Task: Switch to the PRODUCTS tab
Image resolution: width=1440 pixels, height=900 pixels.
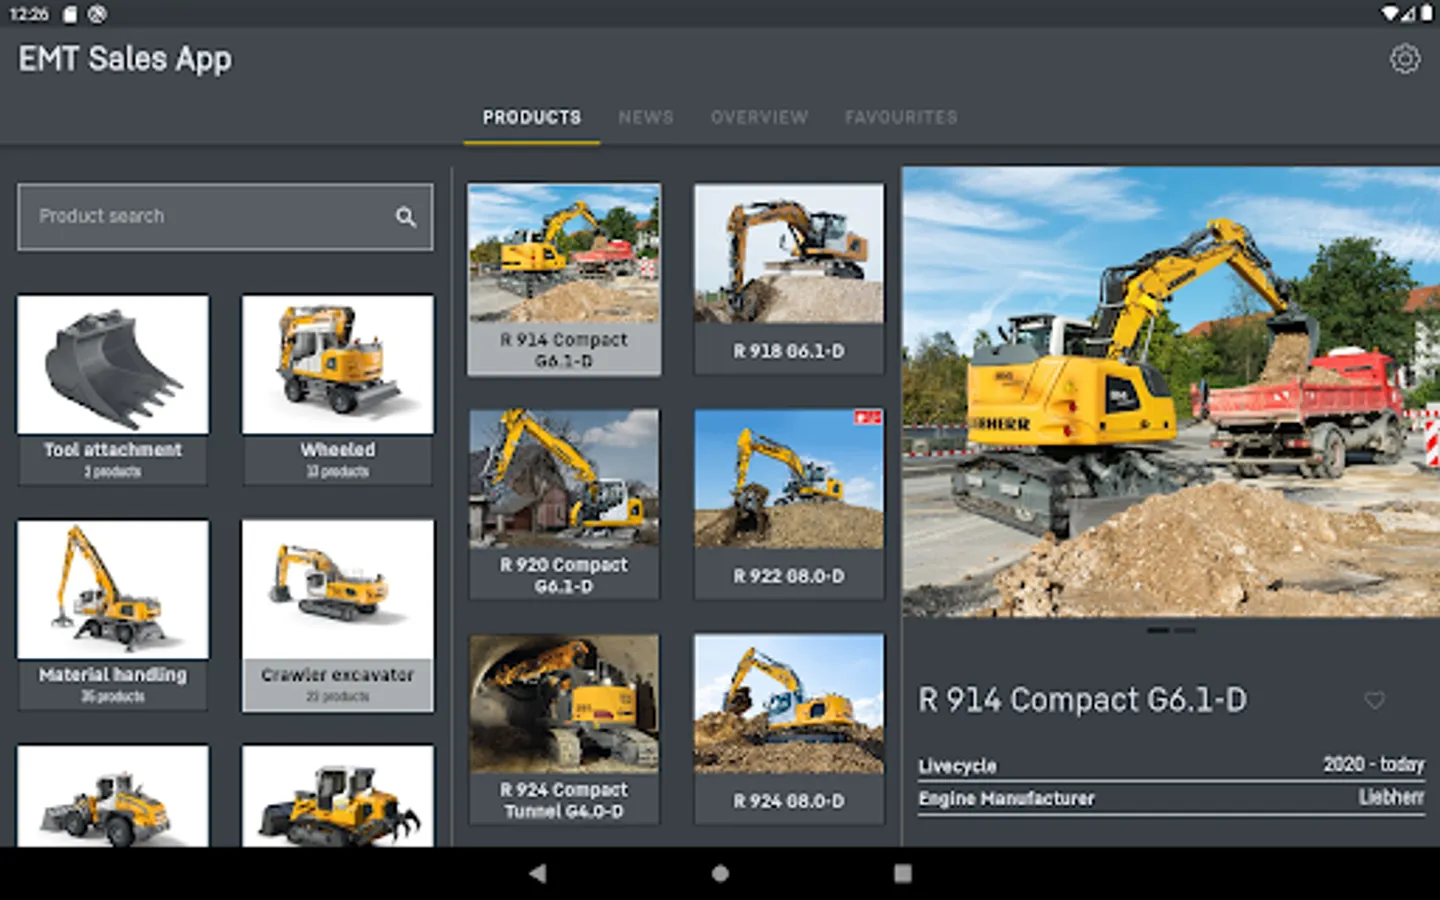Action: coord(532,118)
